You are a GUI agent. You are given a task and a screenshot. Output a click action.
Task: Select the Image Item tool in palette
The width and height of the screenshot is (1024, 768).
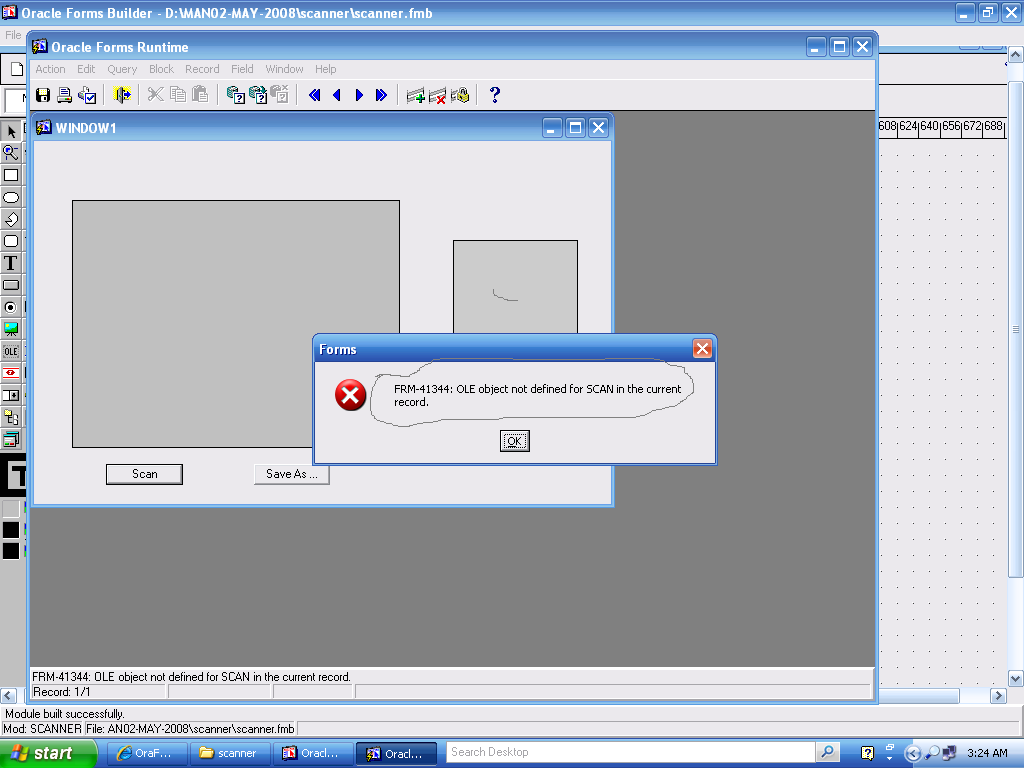point(11,329)
